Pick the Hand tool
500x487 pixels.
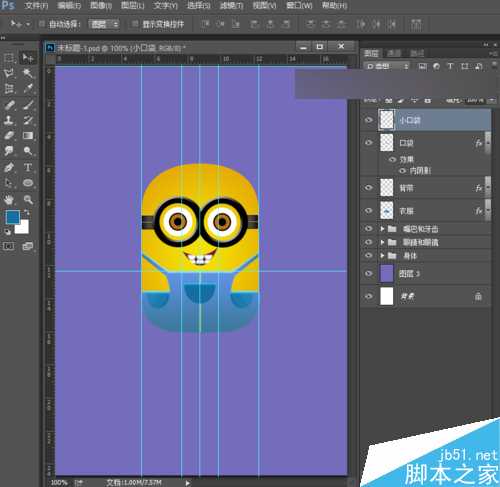click(9, 199)
